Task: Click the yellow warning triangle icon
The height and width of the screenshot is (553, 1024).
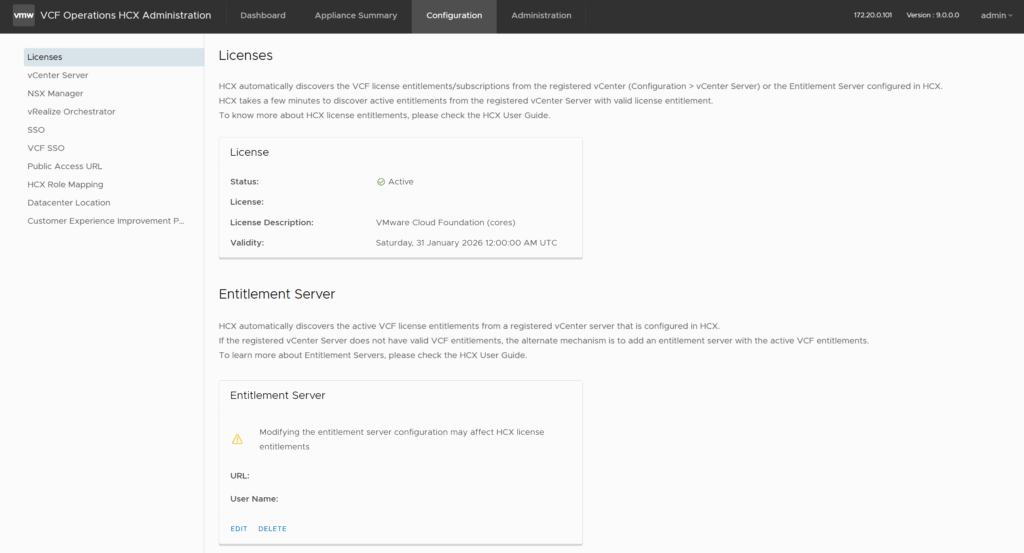Action: click(237, 439)
